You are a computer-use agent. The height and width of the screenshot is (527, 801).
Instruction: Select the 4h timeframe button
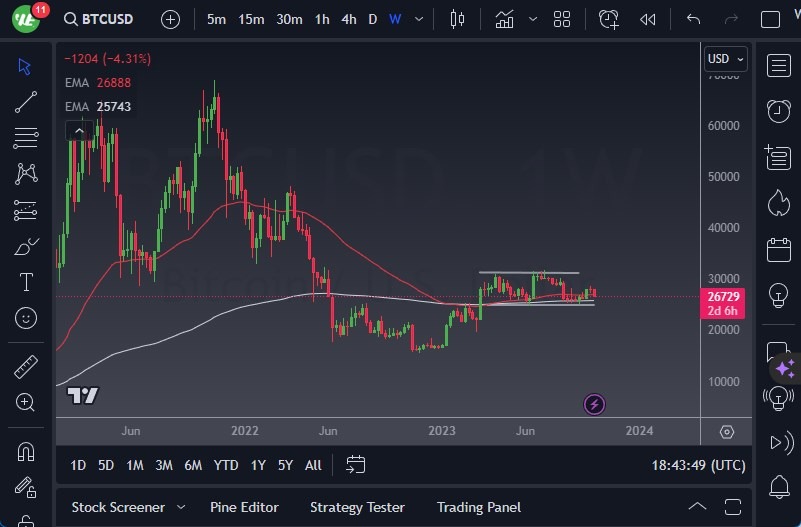click(x=348, y=19)
